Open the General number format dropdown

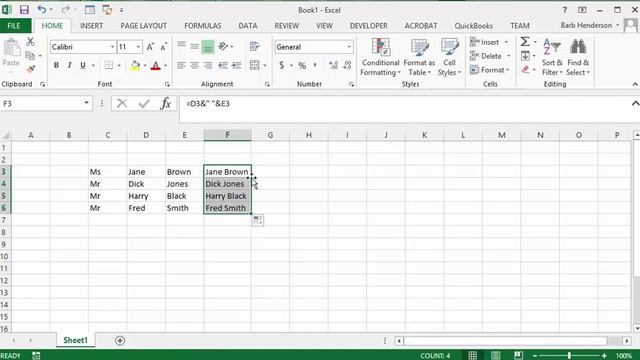(349, 47)
